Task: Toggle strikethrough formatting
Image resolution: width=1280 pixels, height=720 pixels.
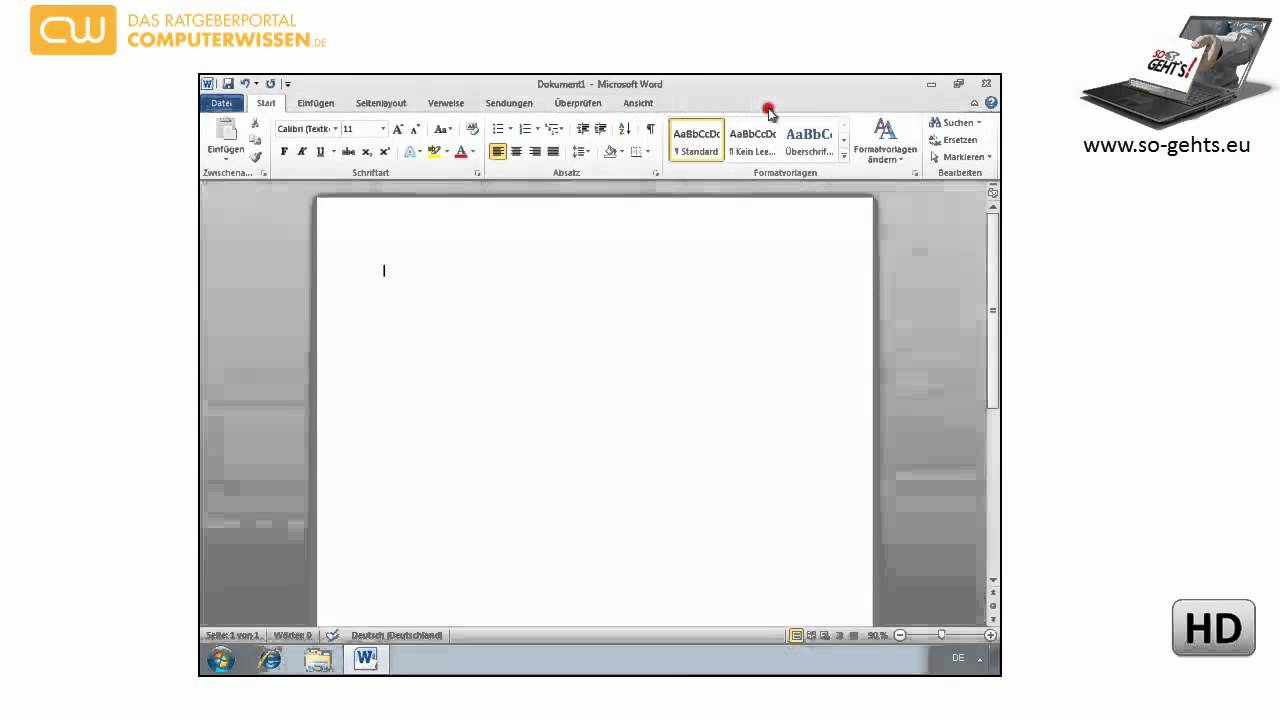Action: coord(348,152)
